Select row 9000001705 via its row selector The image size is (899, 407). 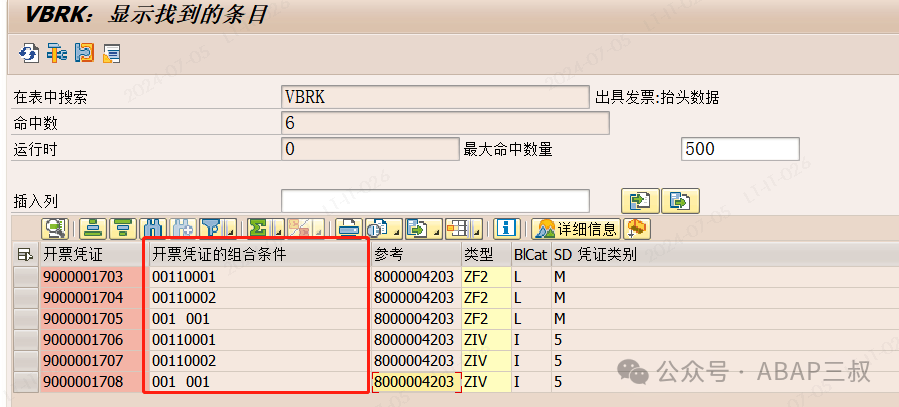pos(26,319)
